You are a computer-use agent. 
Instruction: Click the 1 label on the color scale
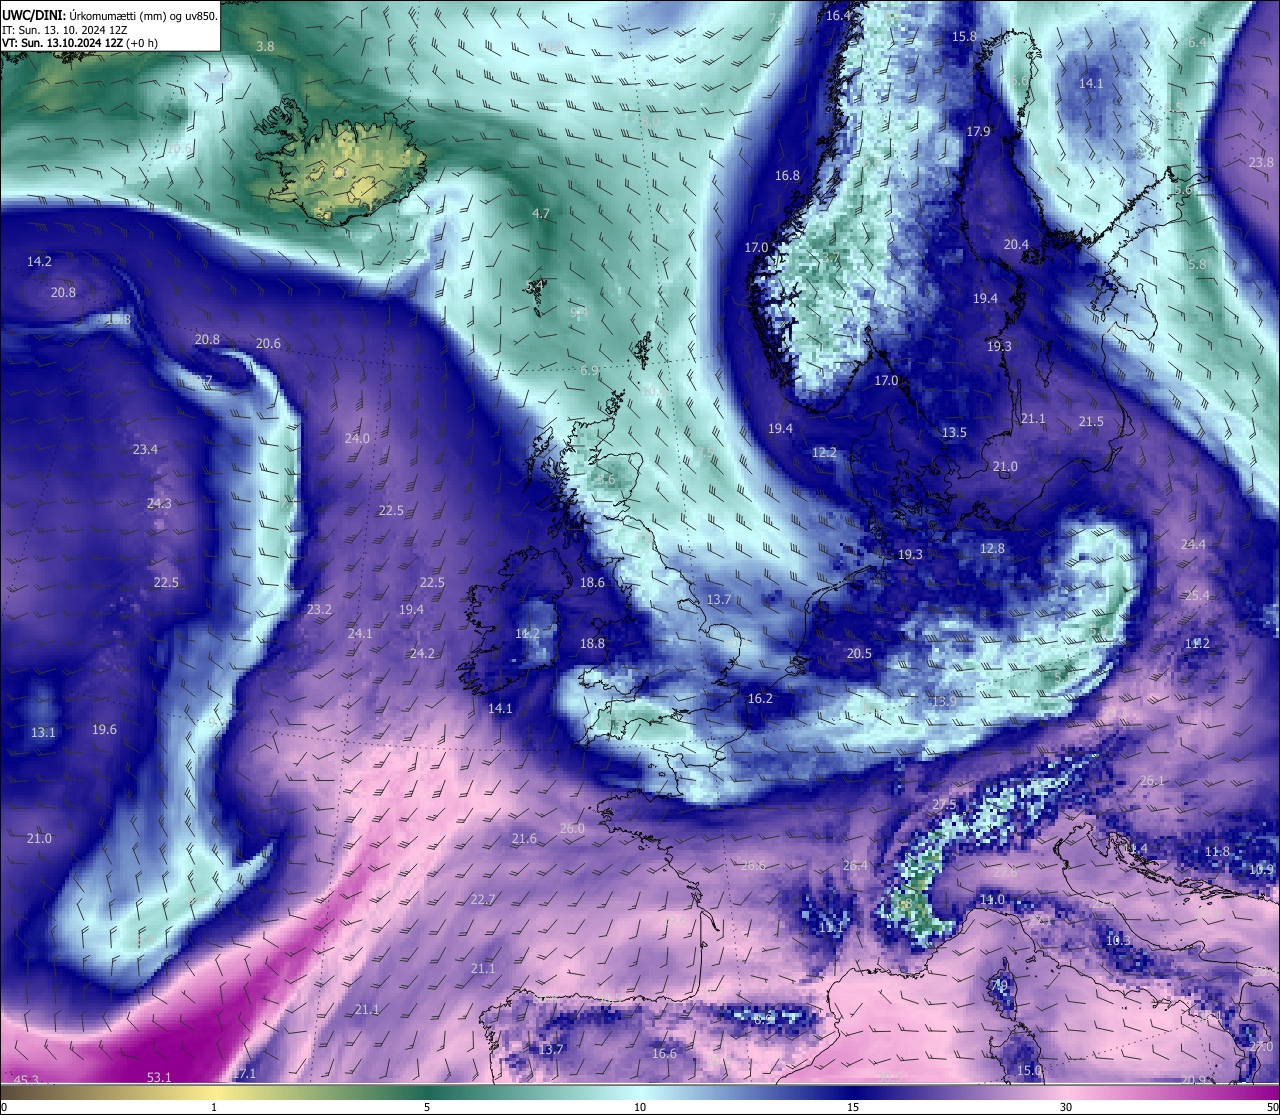point(214,1107)
